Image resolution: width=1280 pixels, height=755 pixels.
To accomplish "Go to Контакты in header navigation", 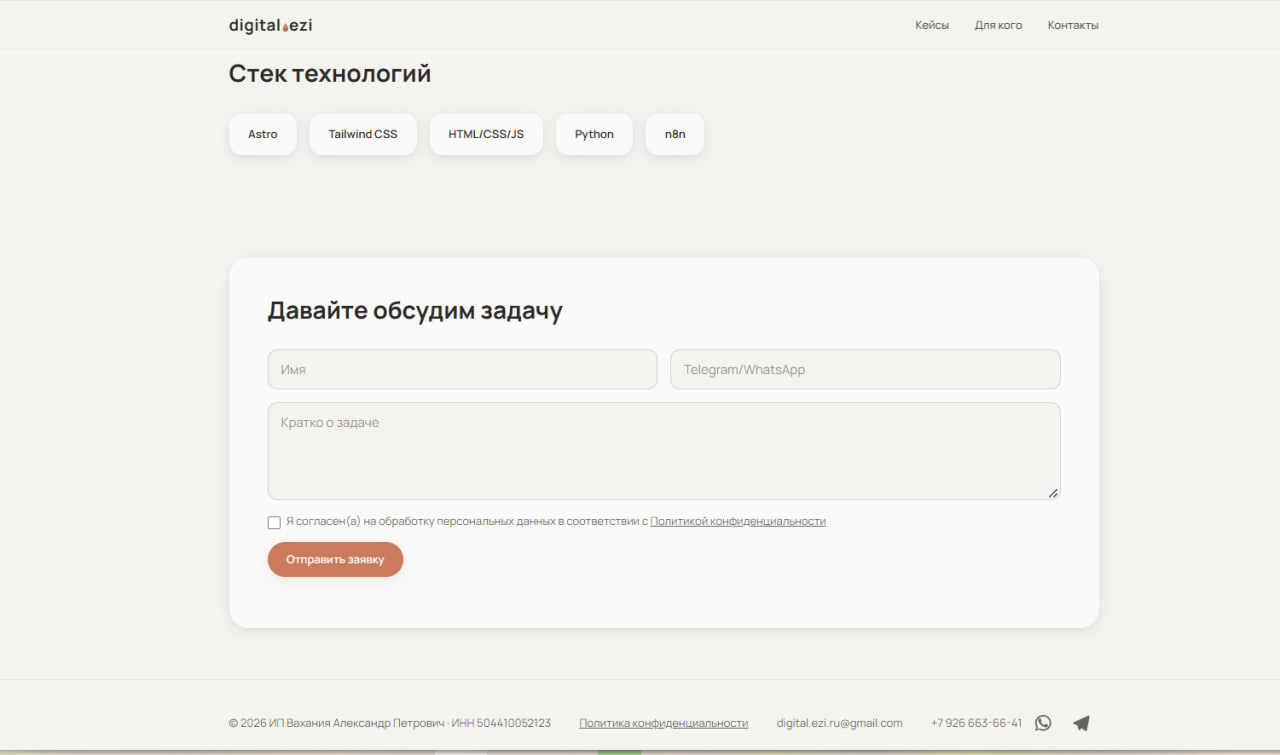I will pos(1073,25).
